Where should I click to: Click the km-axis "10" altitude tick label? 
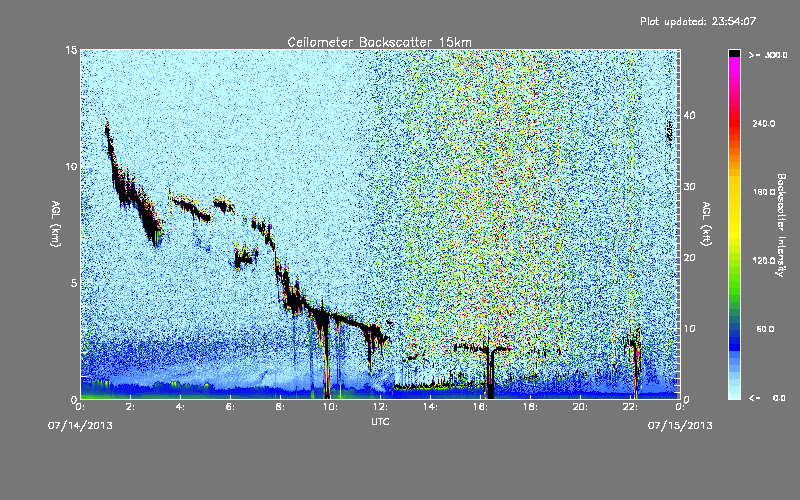tap(71, 166)
